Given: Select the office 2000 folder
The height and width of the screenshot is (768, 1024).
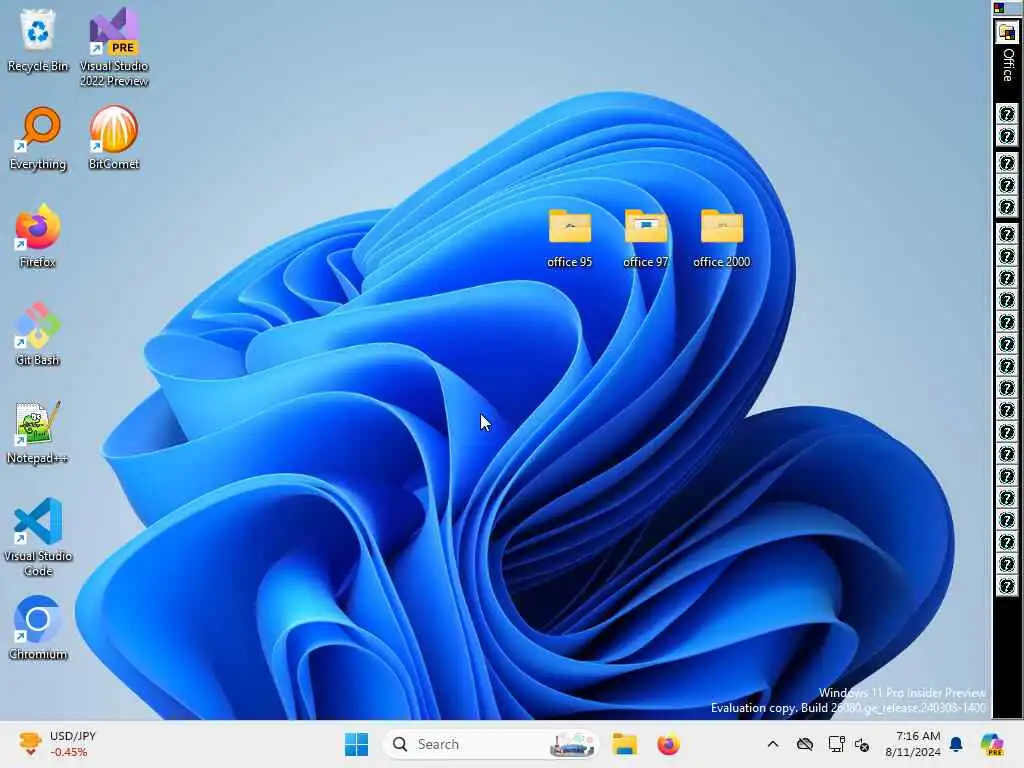Looking at the screenshot, I should [x=722, y=238].
